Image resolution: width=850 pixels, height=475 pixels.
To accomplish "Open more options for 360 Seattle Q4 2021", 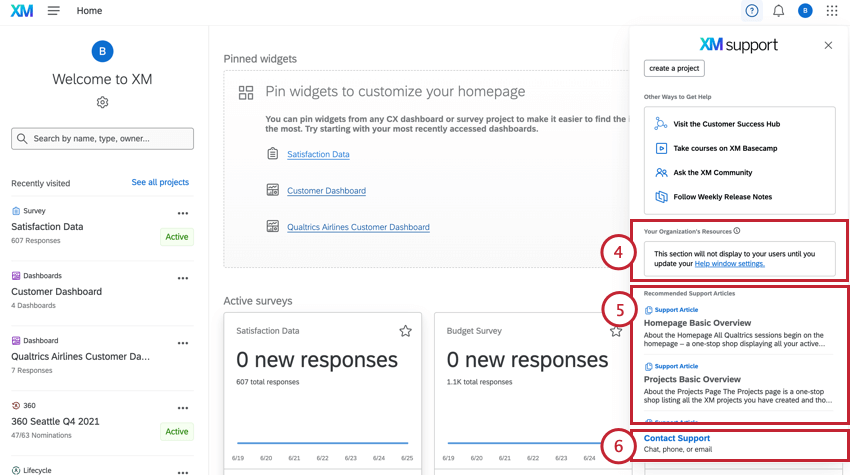I will [x=183, y=408].
